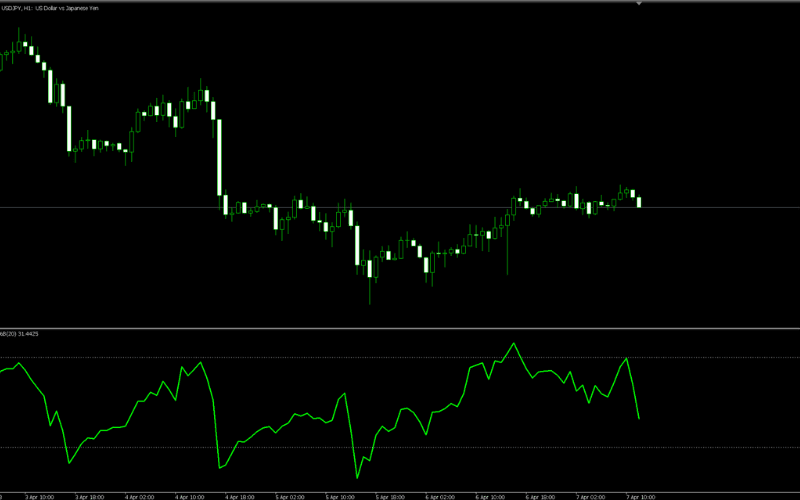Click the '5 Apr 18:00' time axis label
This screenshot has width=800, height=500.
coord(388,495)
